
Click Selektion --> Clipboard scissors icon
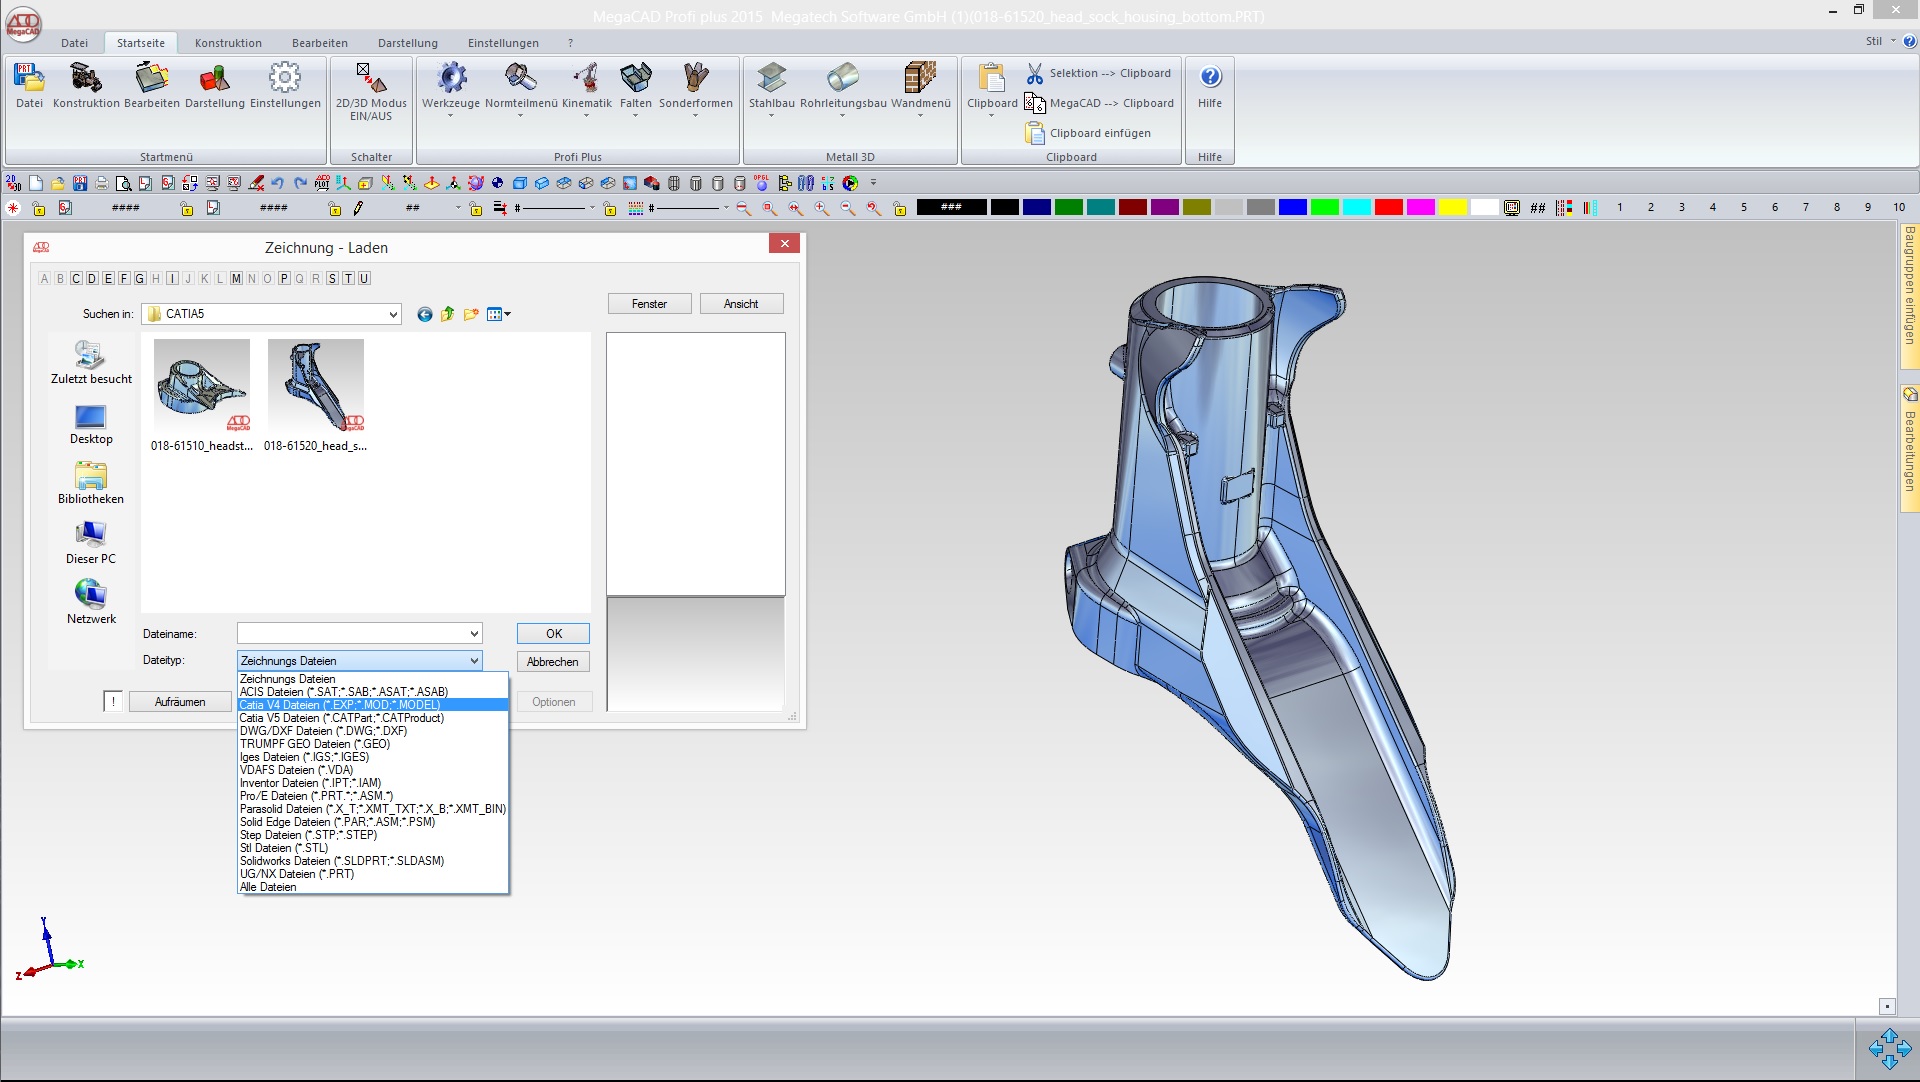click(1035, 74)
